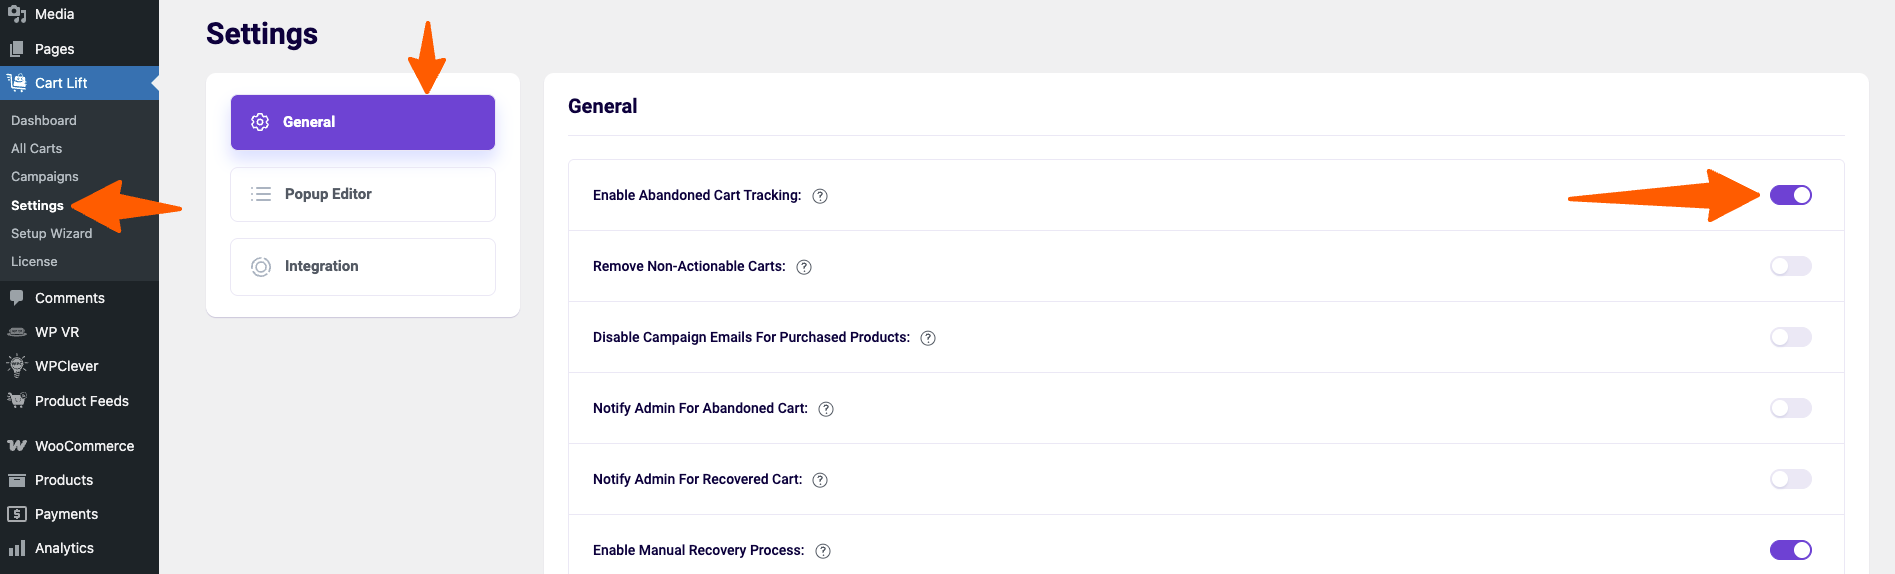Image resolution: width=1895 pixels, height=574 pixels.
Task: Click the WooCommerce logo icon
Action: 17,446
